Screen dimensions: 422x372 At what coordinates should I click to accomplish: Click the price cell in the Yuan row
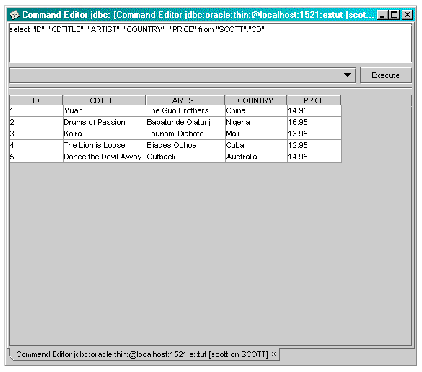coord(314,111)
